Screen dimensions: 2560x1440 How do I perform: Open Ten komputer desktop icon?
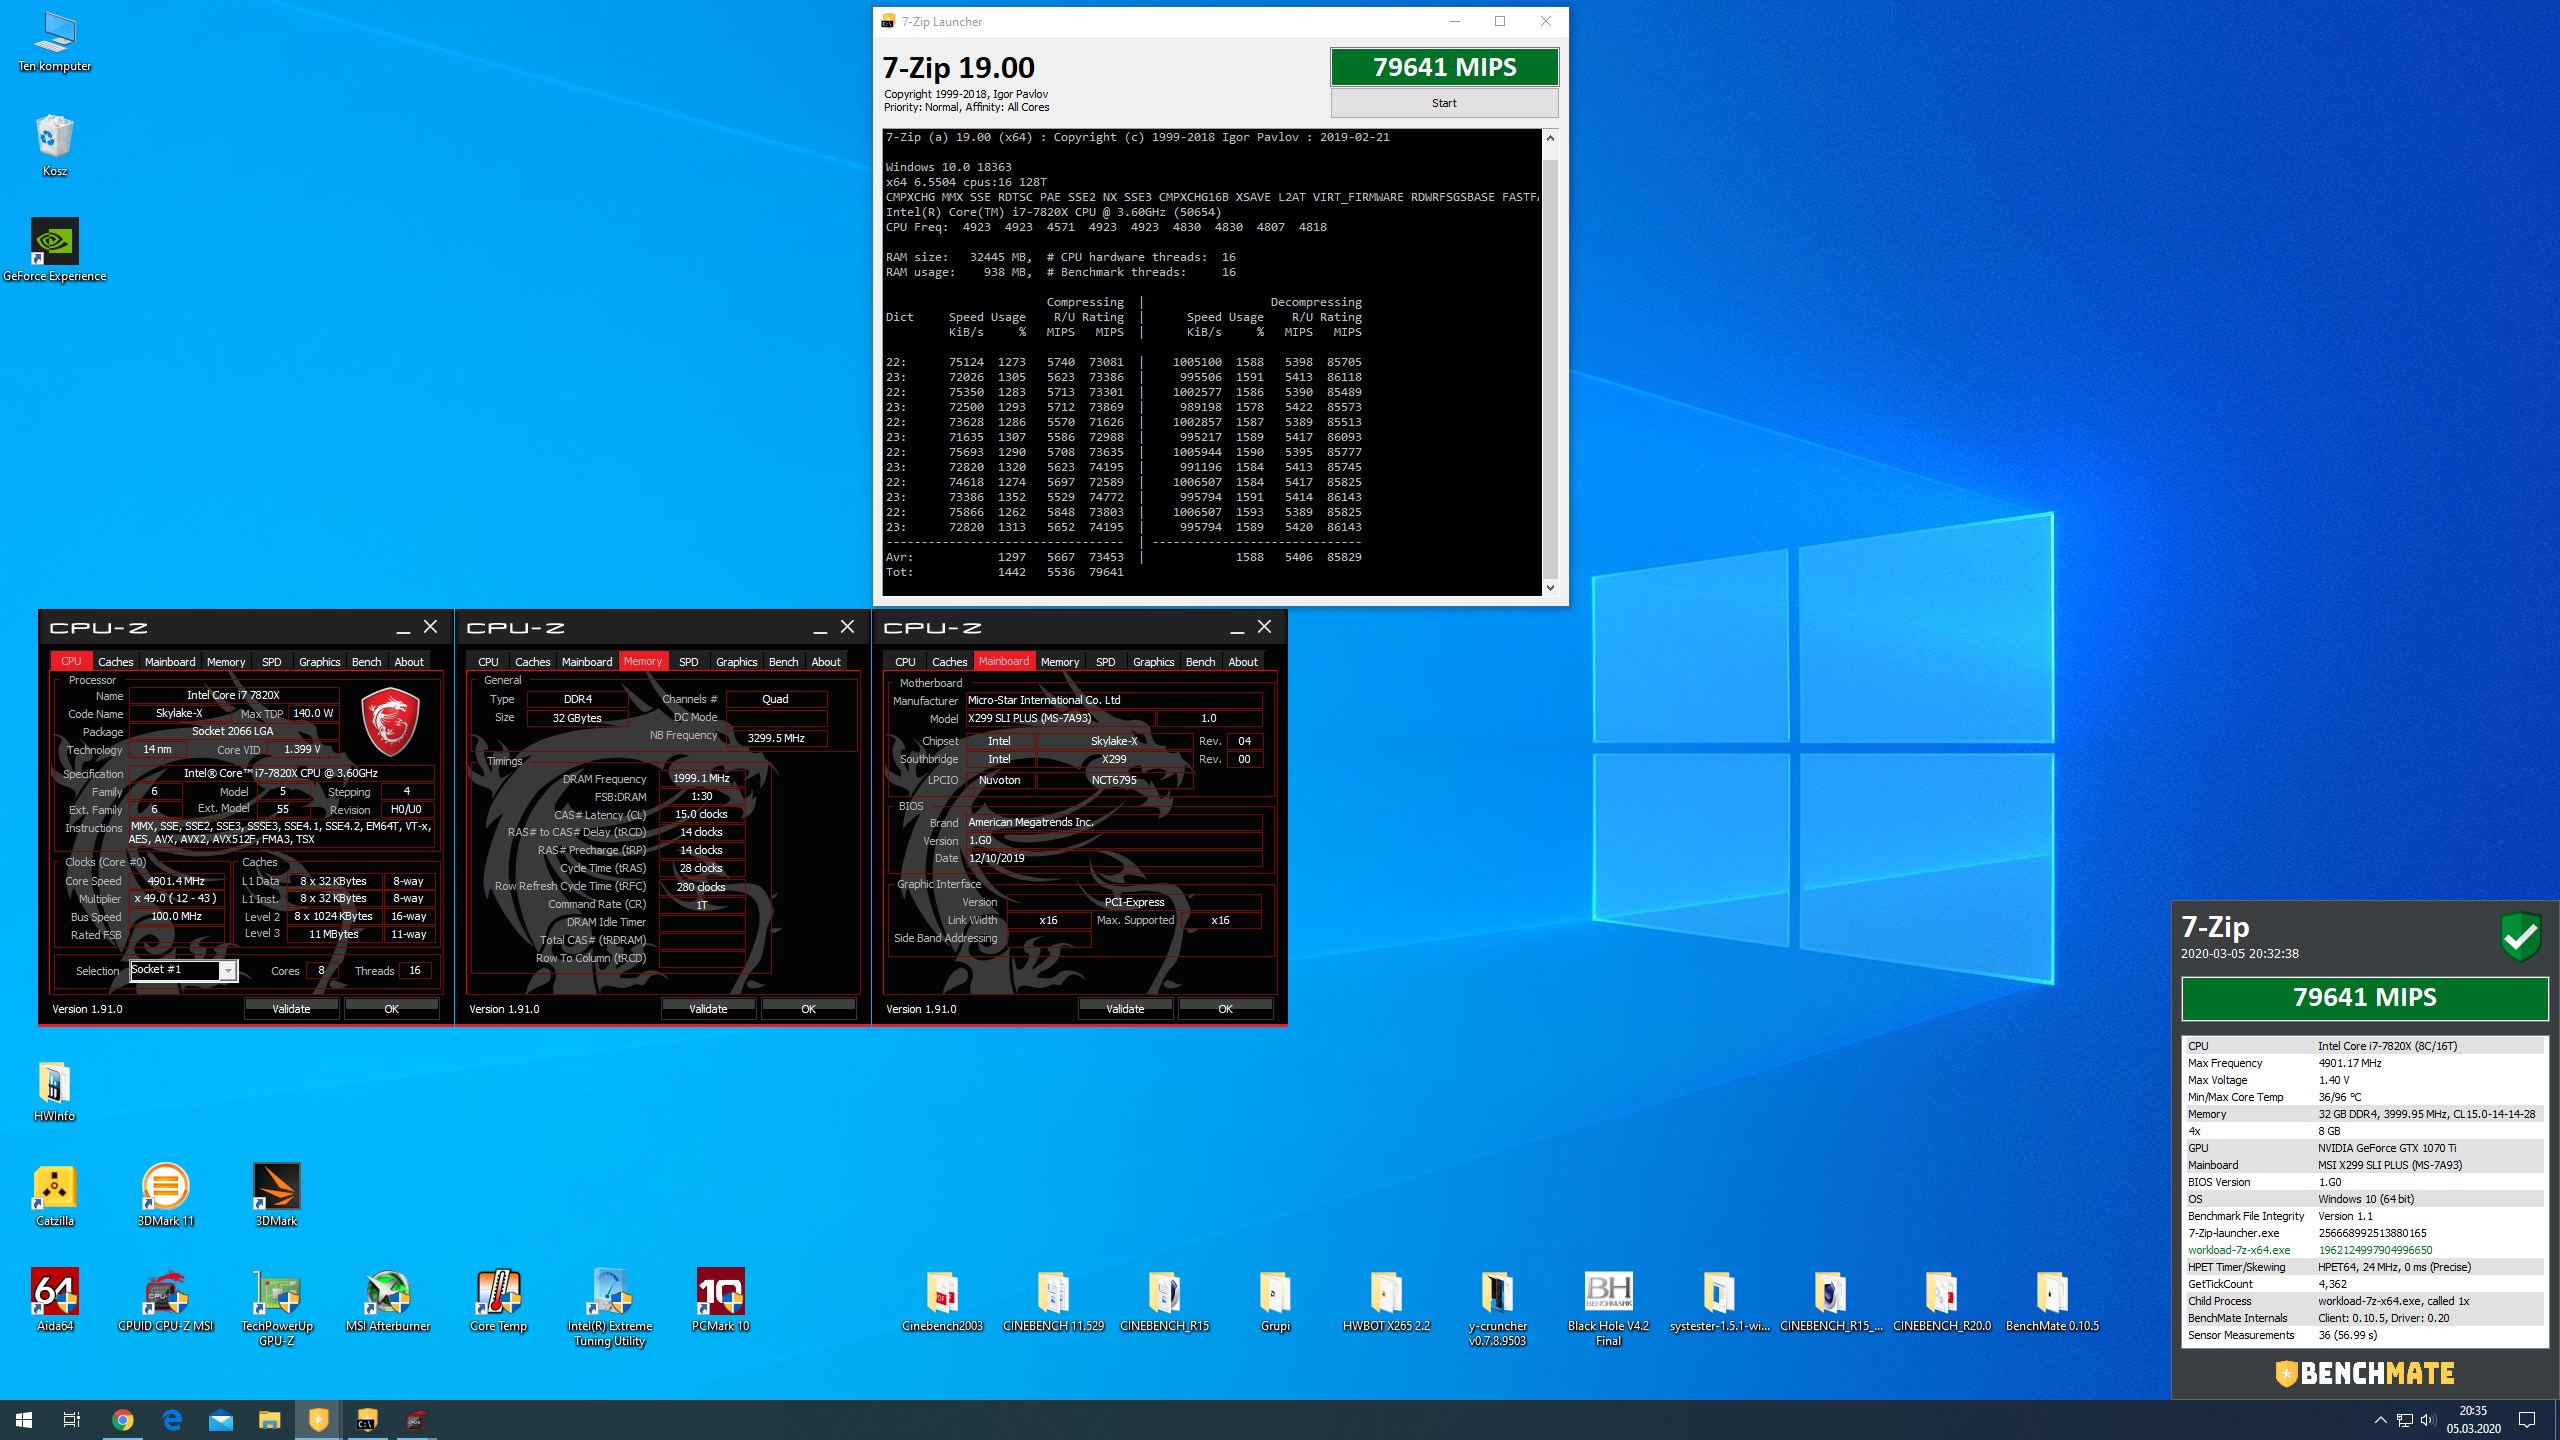tap(54, 42)
